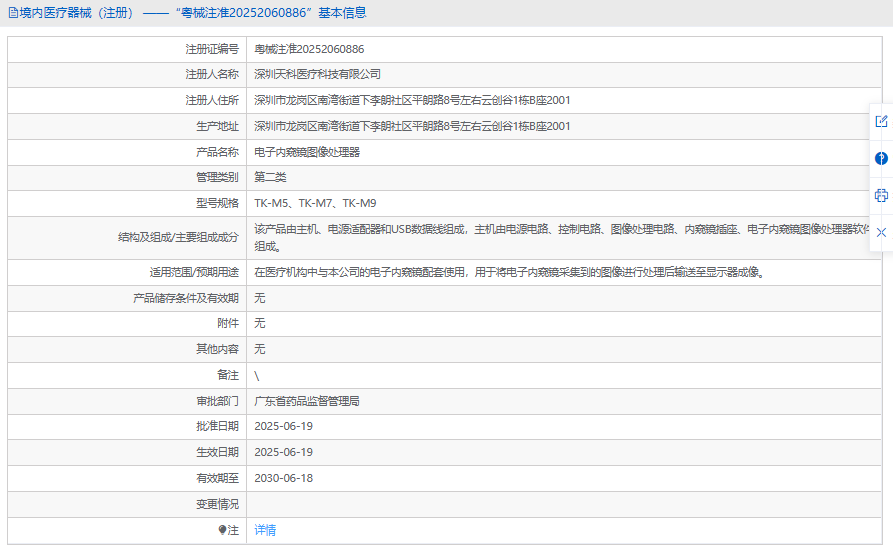The width and height of the screenshot is (893, 550).
Task: Click registrant name 深圳天科医疗科技有限公司
Action: click(317, 74)
